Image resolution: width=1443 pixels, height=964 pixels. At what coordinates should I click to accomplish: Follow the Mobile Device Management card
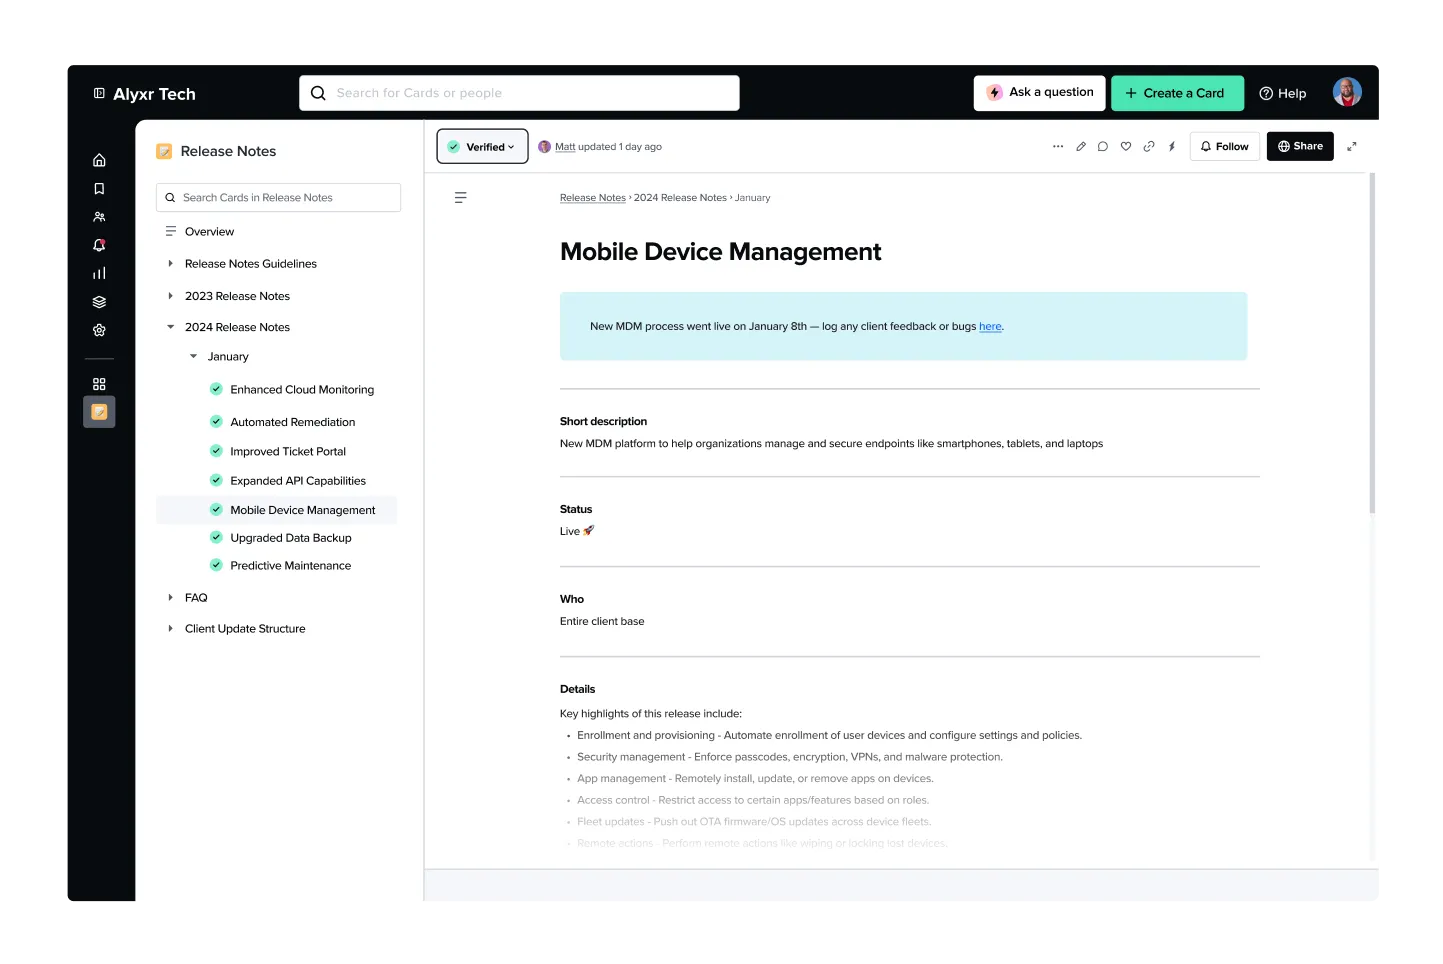tap(1224, 146)
